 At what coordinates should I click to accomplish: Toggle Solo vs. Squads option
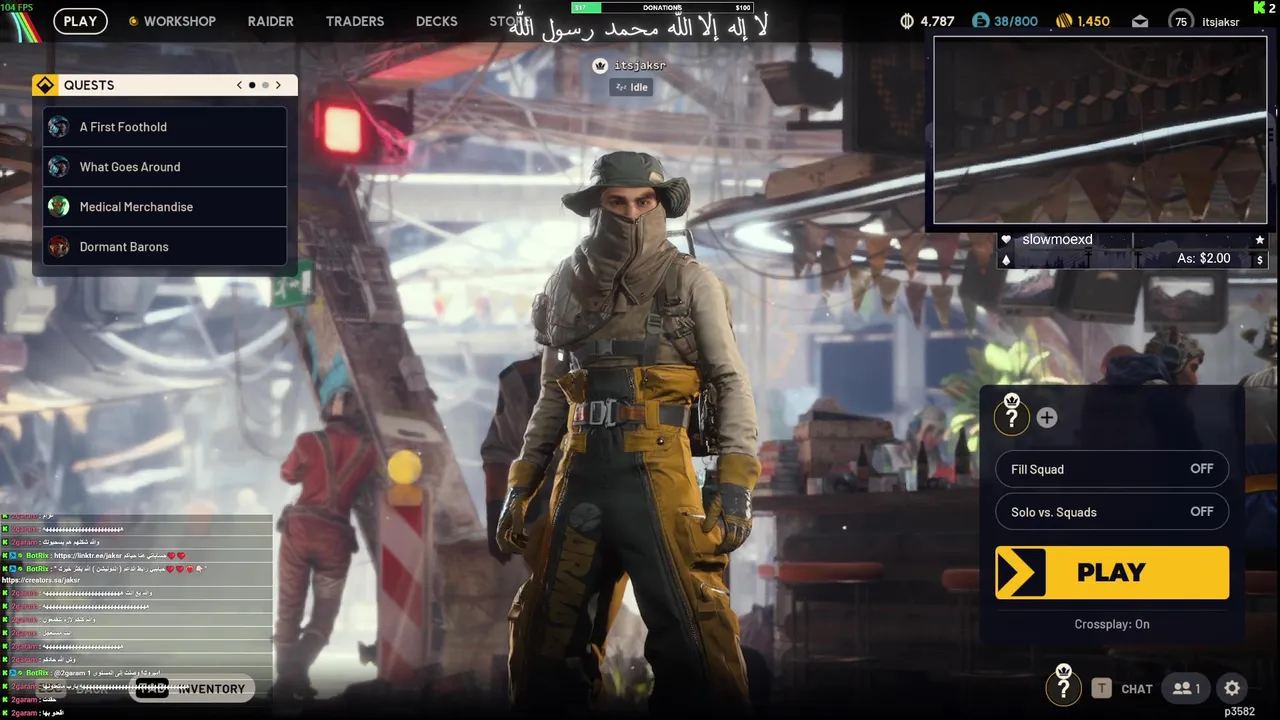[x=1112, y=512]
